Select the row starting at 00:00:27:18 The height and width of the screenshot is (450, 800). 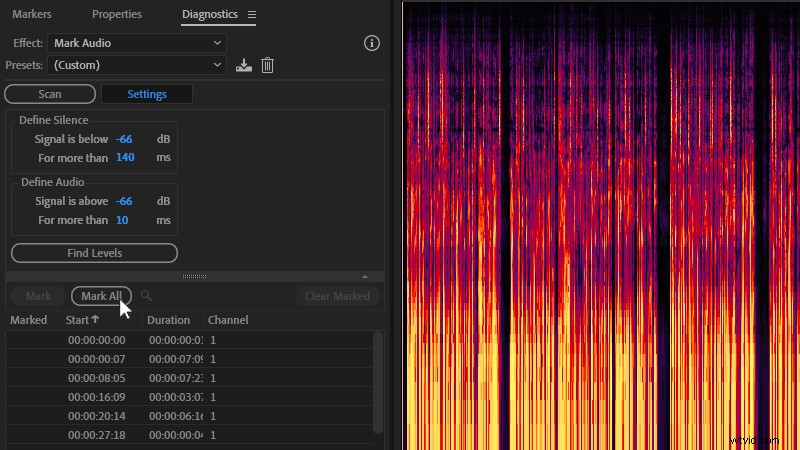189,435
